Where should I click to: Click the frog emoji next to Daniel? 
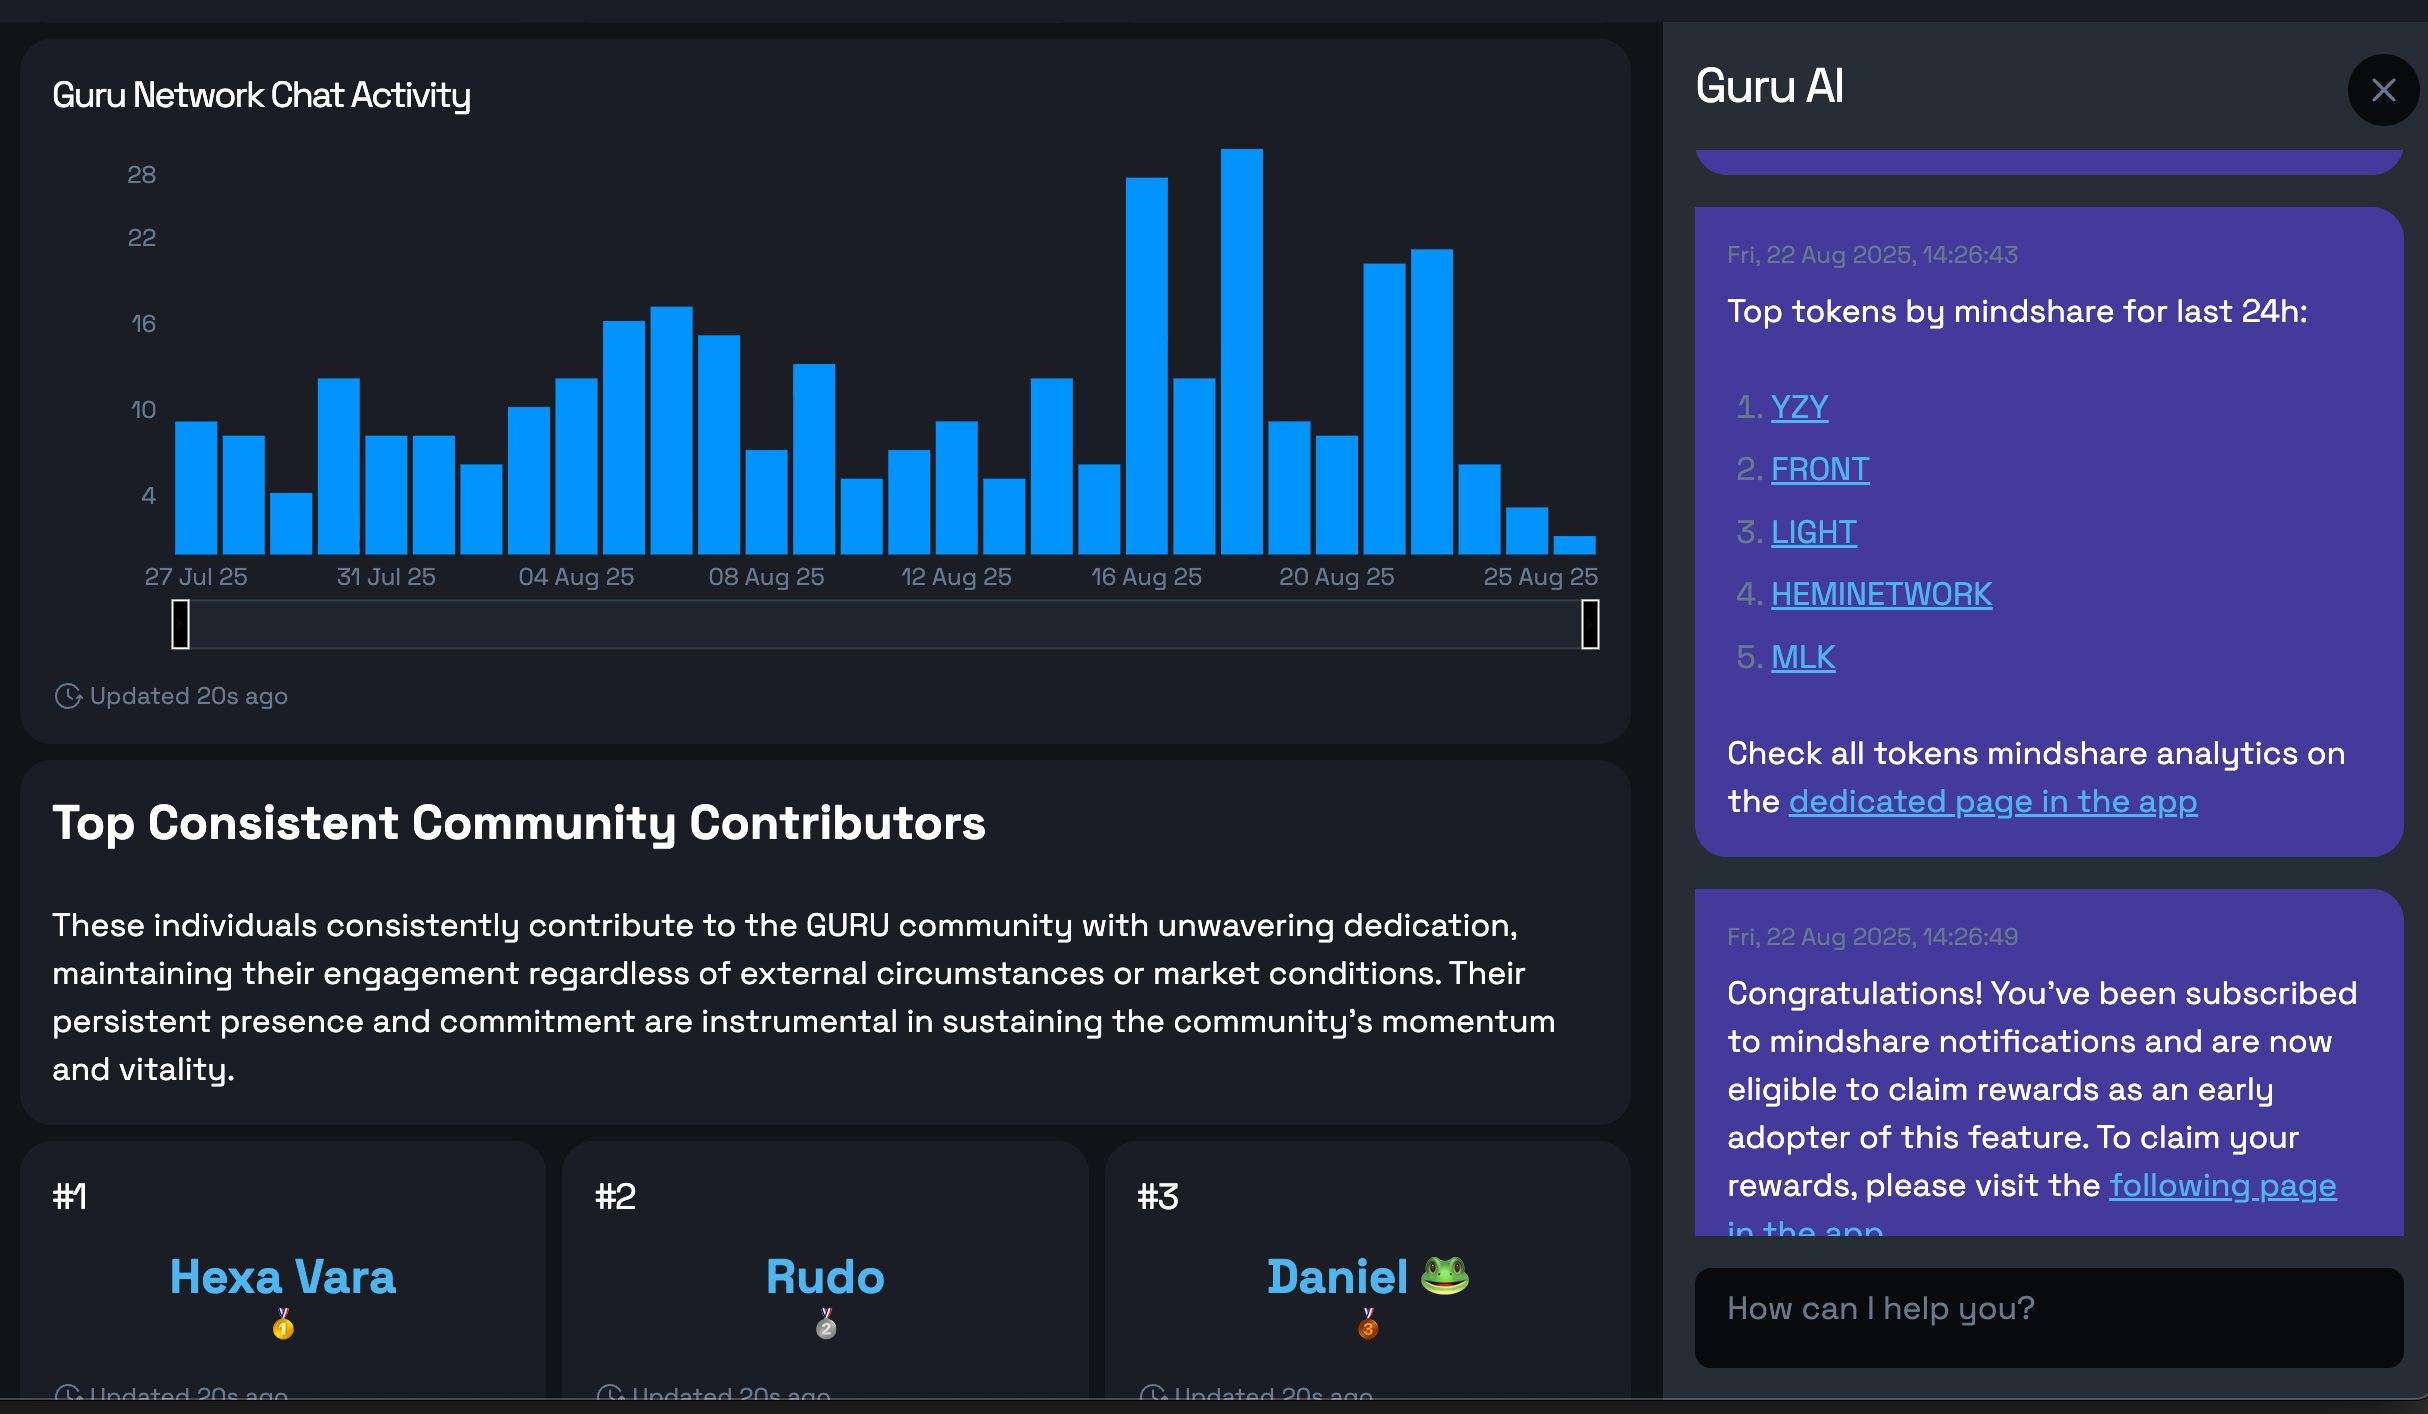[x=1445, y=1275]
